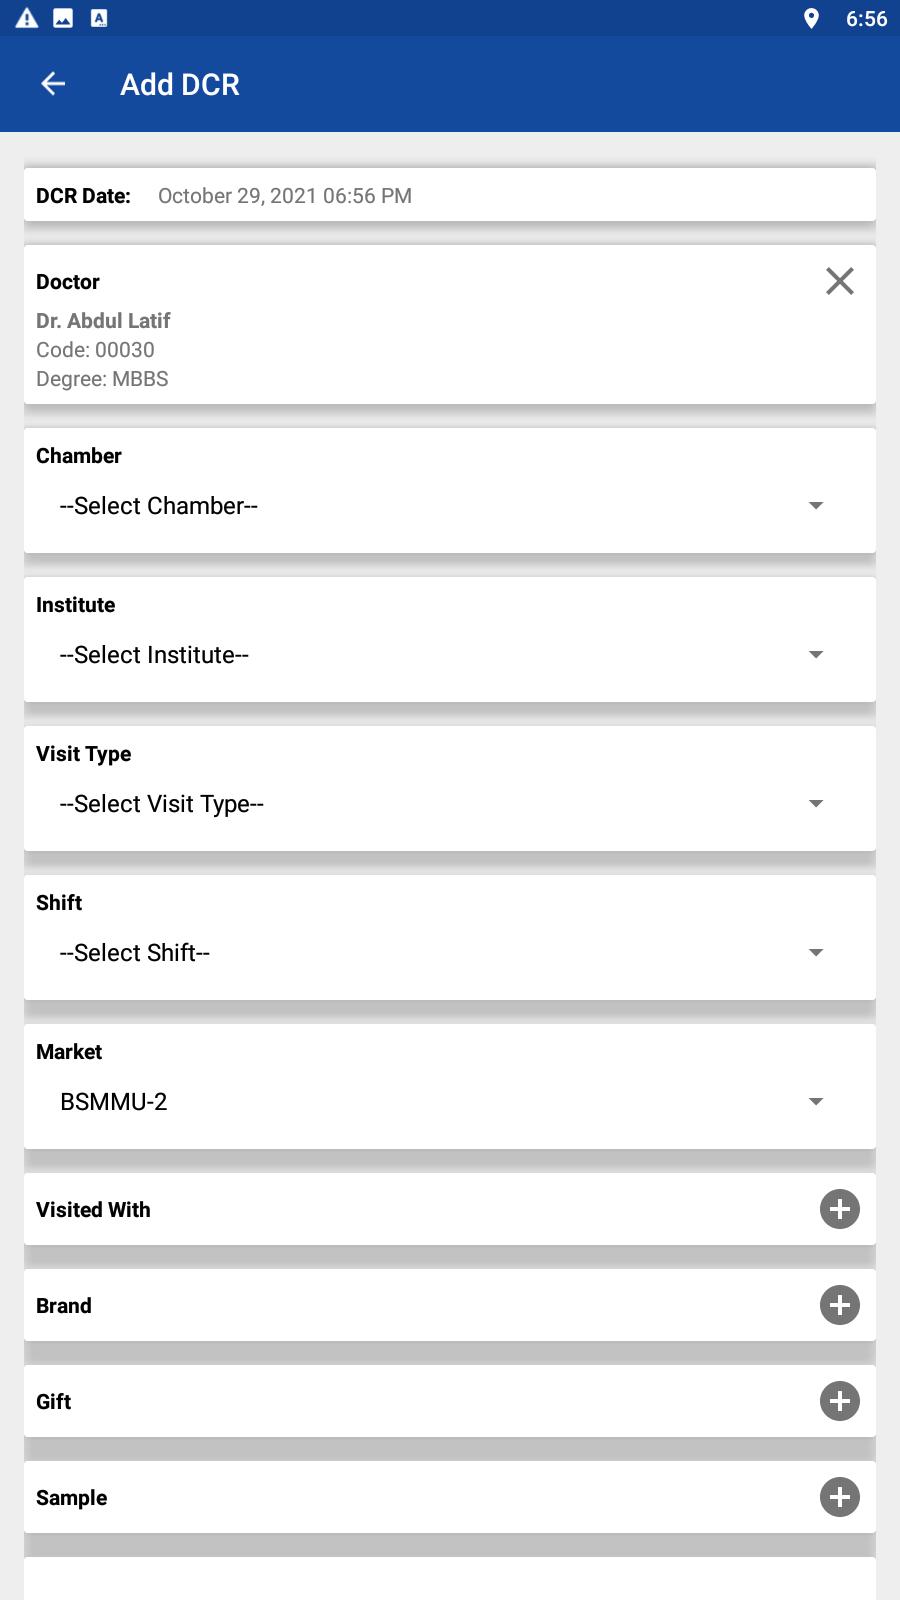Open the Select Visit Type dropdown

(440, 804)
